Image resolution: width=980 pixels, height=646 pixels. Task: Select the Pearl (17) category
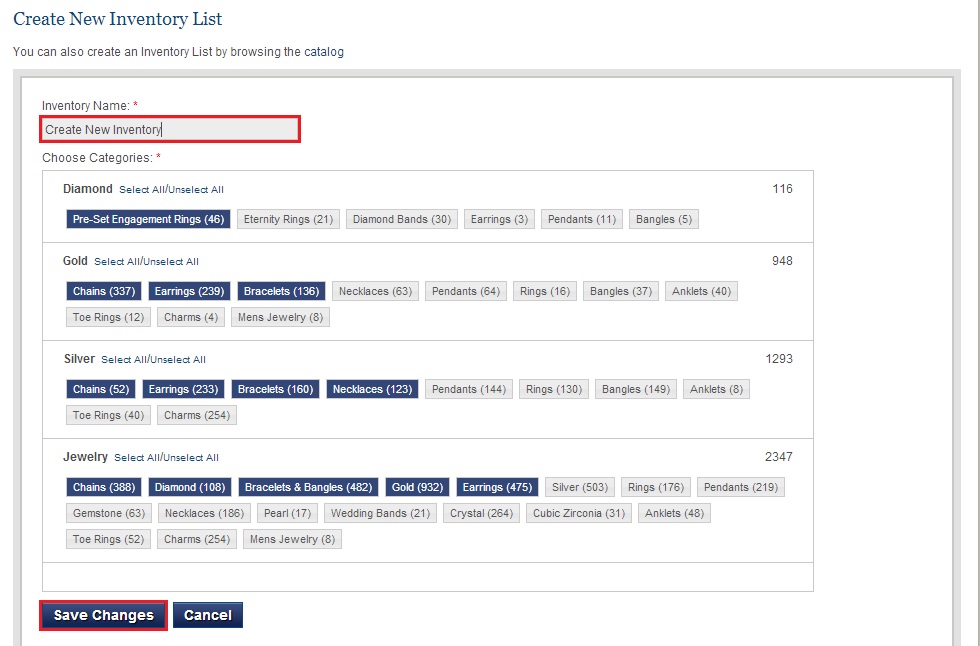coord(288,514)
